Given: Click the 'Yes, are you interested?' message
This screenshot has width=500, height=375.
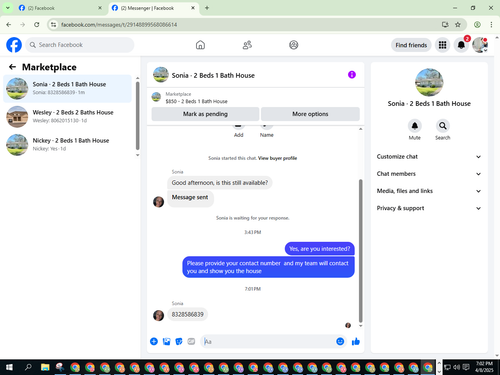Looking at the screenshot, I should coord(319,249).
